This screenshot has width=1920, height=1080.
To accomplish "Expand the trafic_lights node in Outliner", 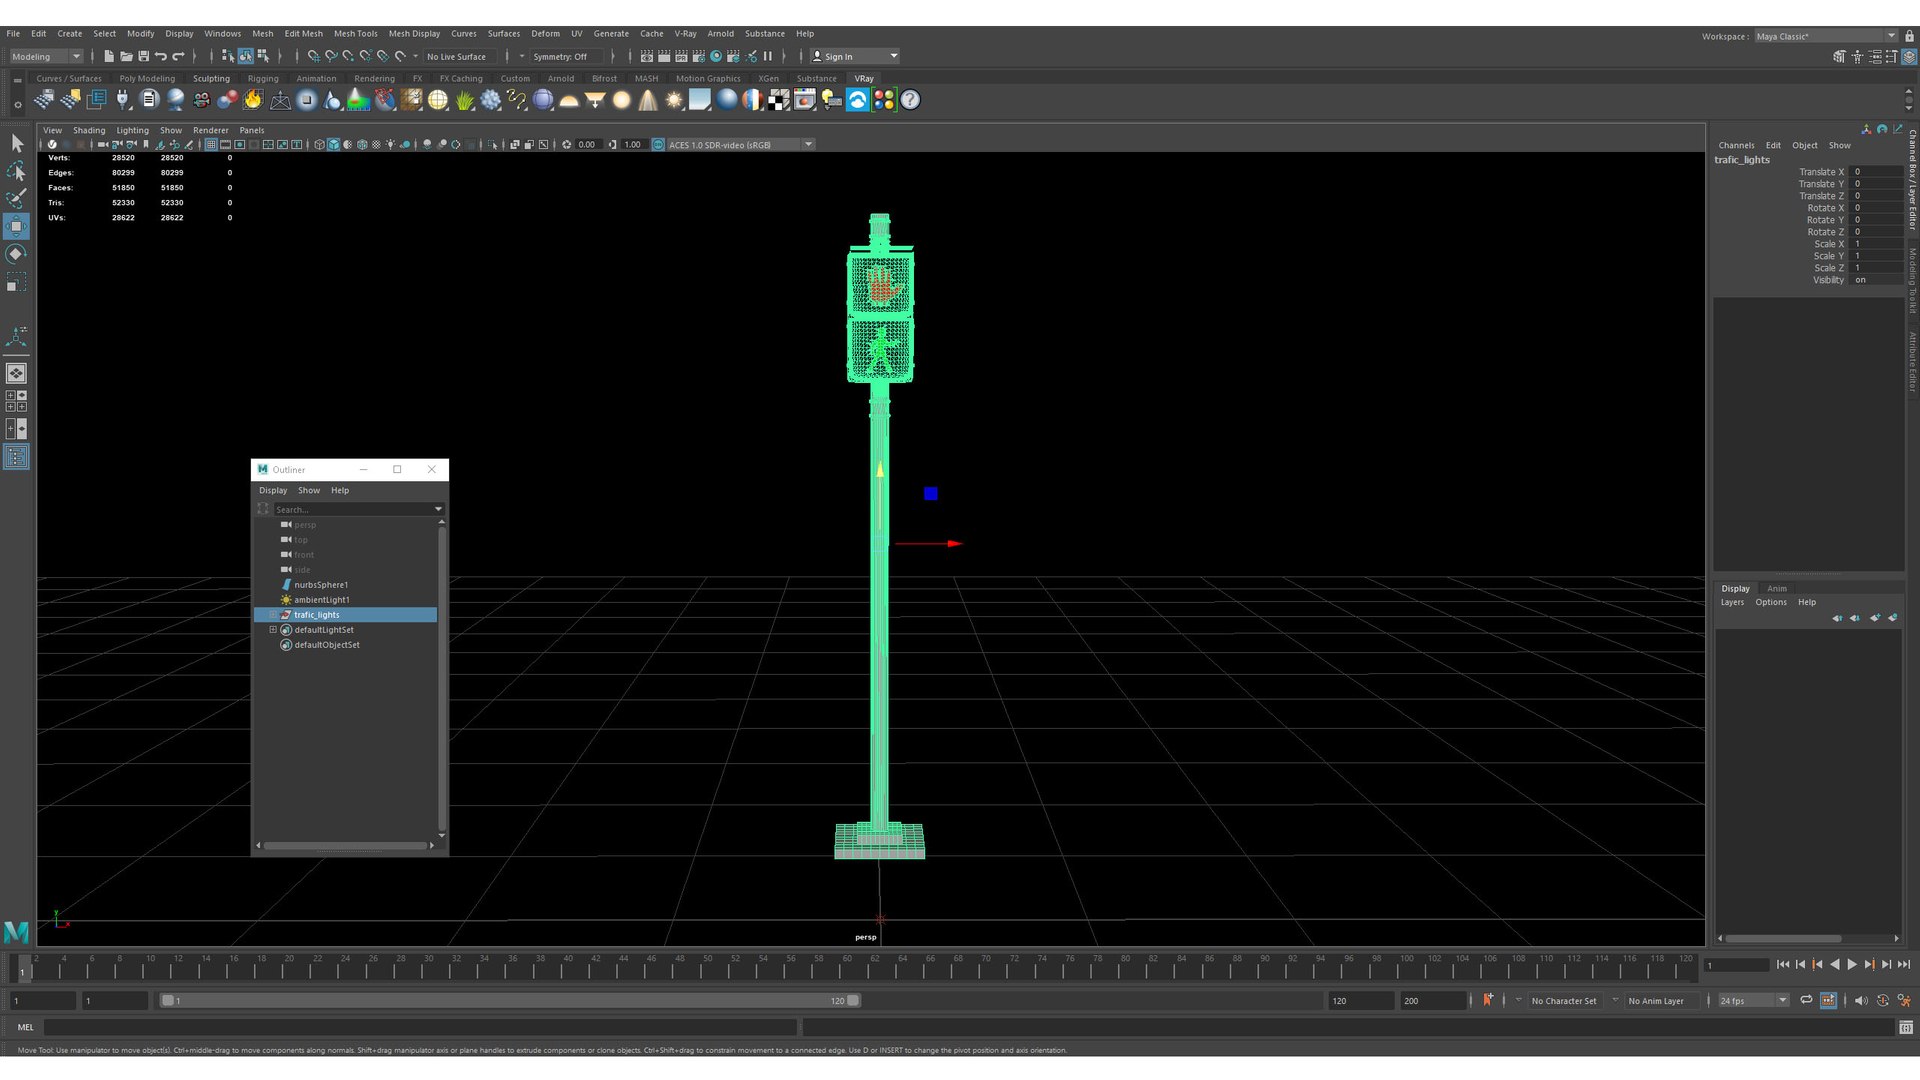I will (x=273, y=615).
